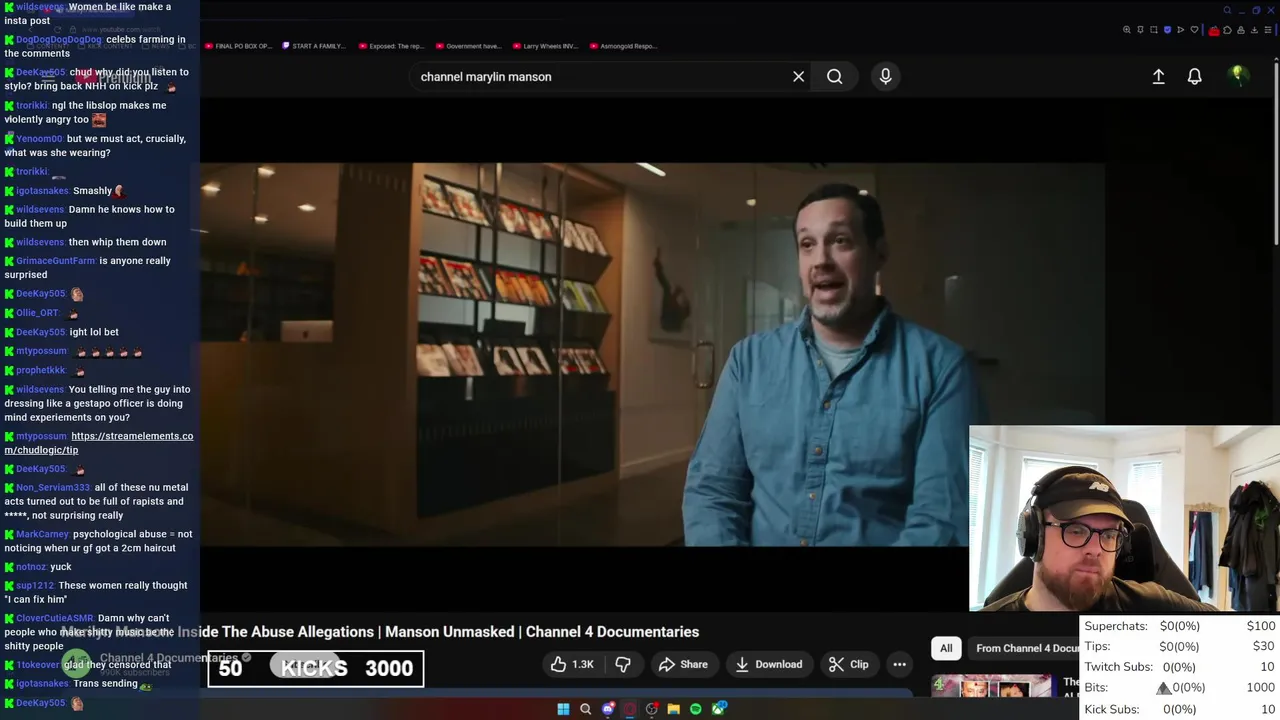This screenshot has height=720, width=1280.
Task: Click chat username GrimaceGuntFarm
Action: [x=56, y=261]
